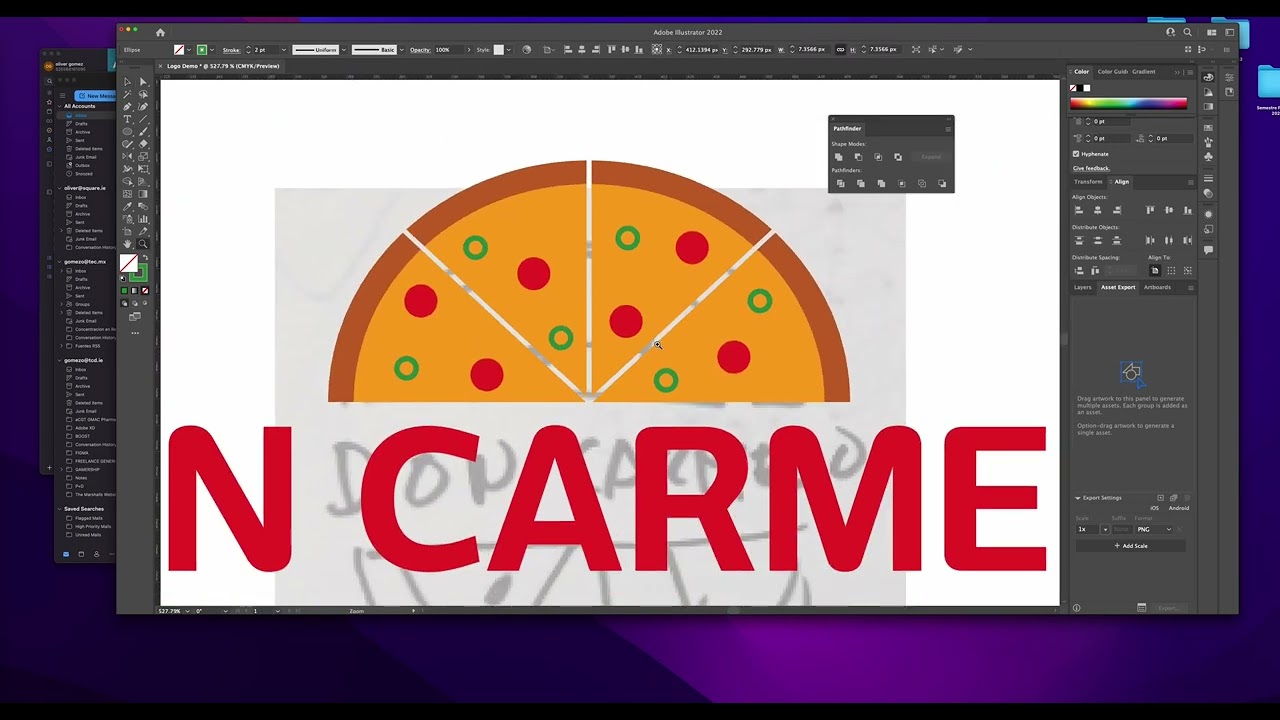The width and height of the screenshot is (1280, 720).
Task: Open the fill color dropdown in control bar
Action: tap(189, 49)
